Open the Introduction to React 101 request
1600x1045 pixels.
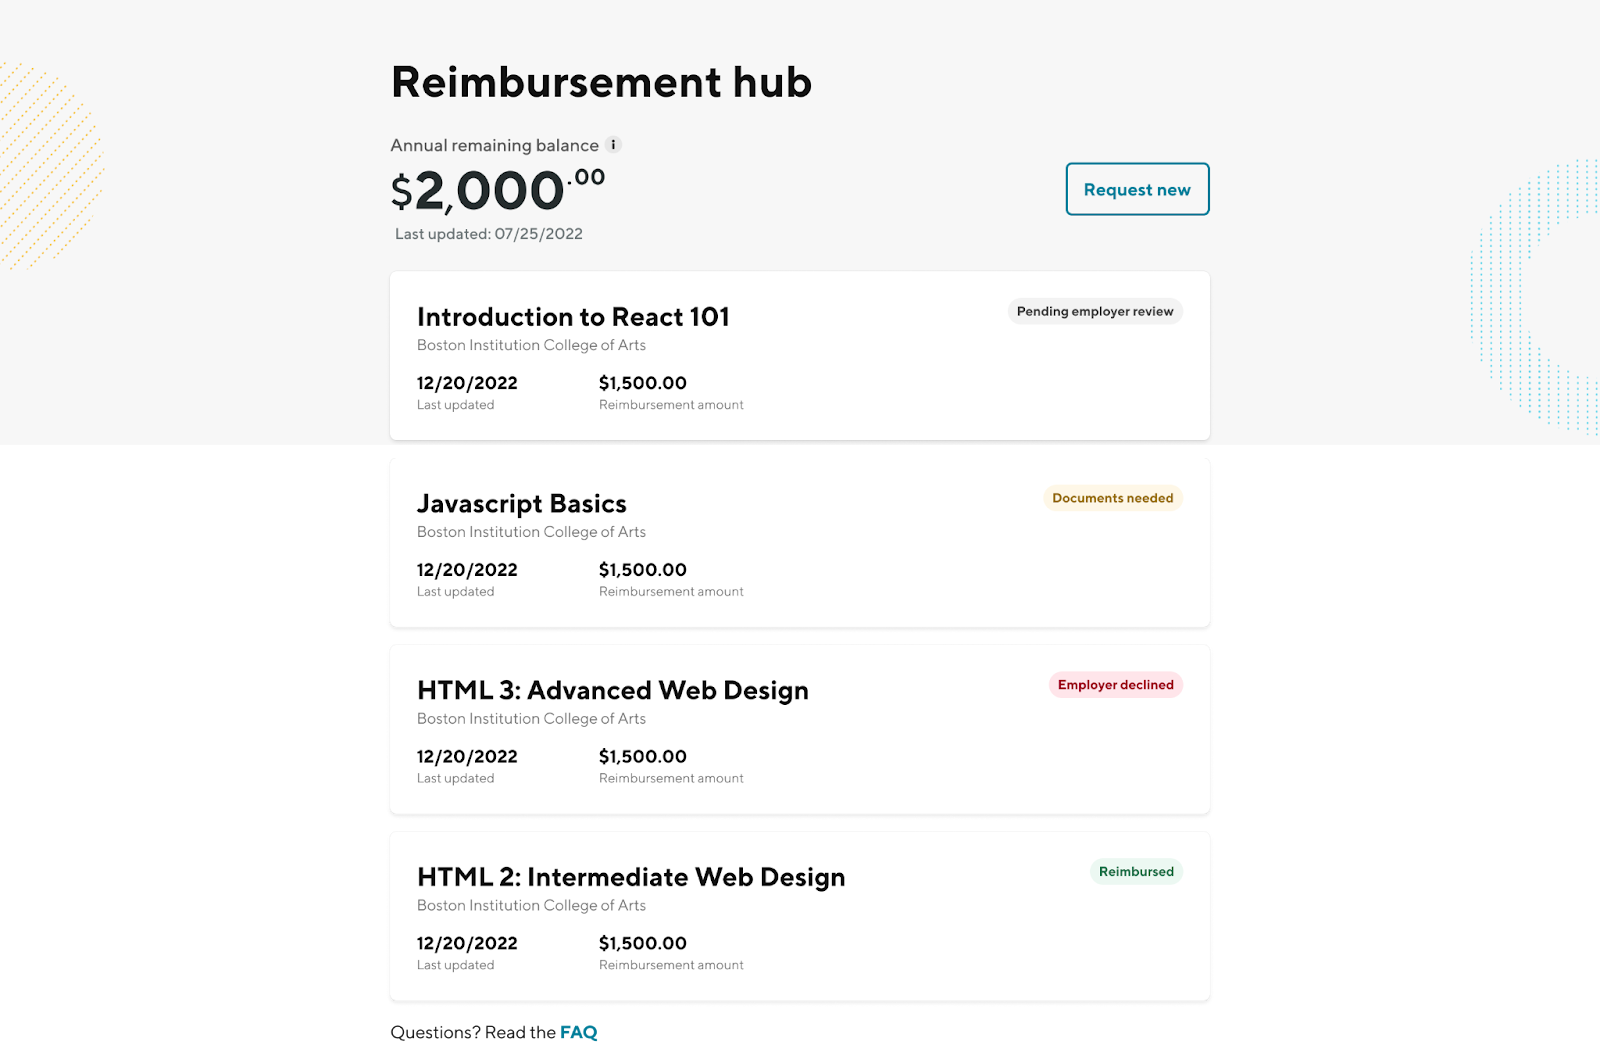click(573, 317)
